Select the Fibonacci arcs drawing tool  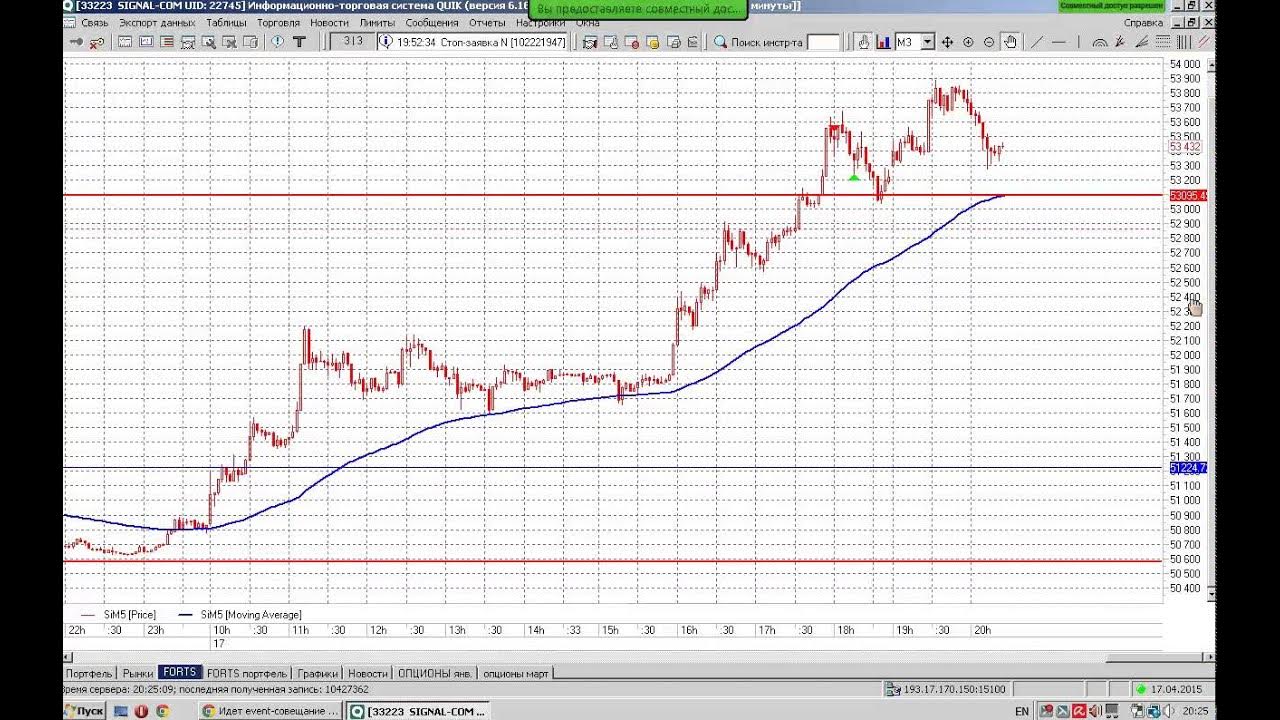click(1100, 42)
